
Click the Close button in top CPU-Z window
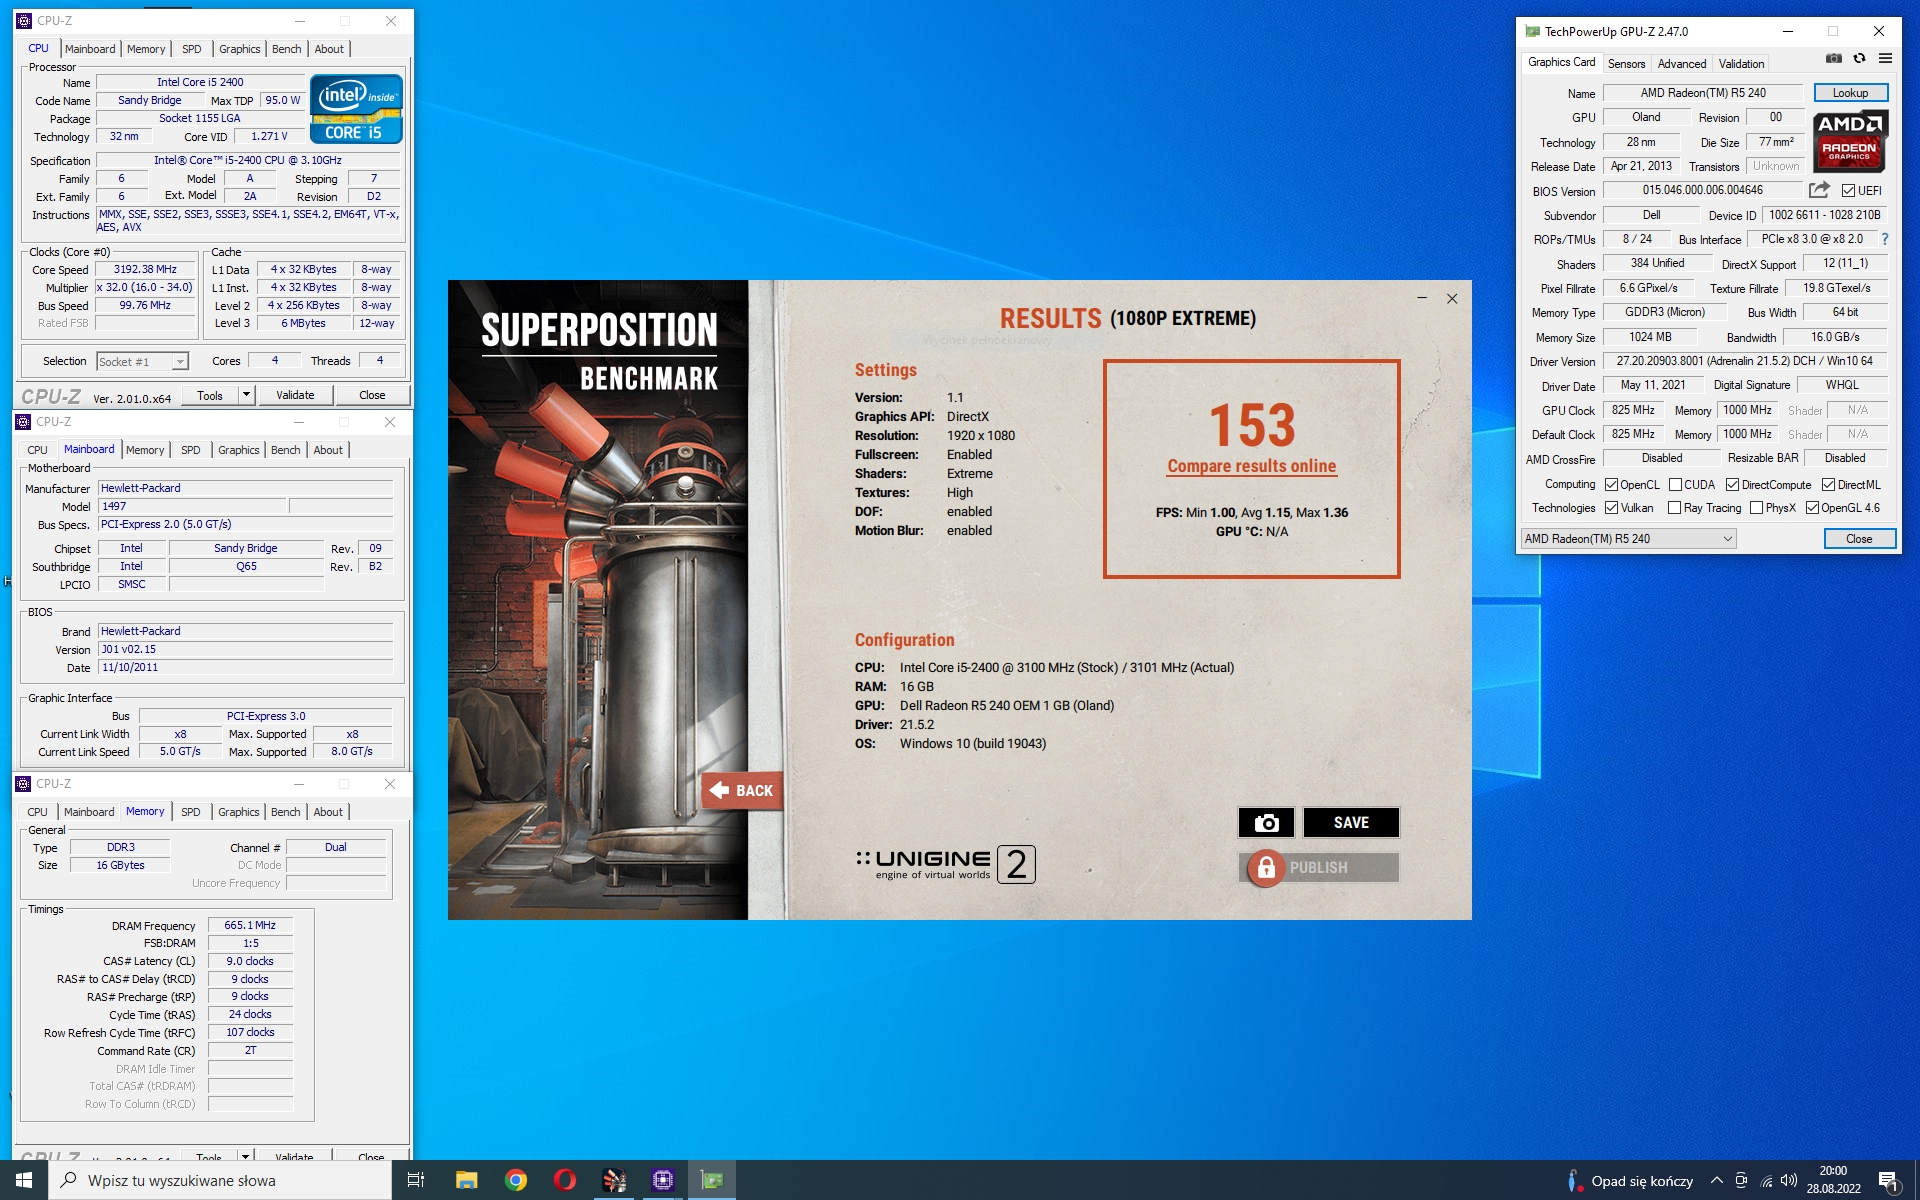coord(372,395)
